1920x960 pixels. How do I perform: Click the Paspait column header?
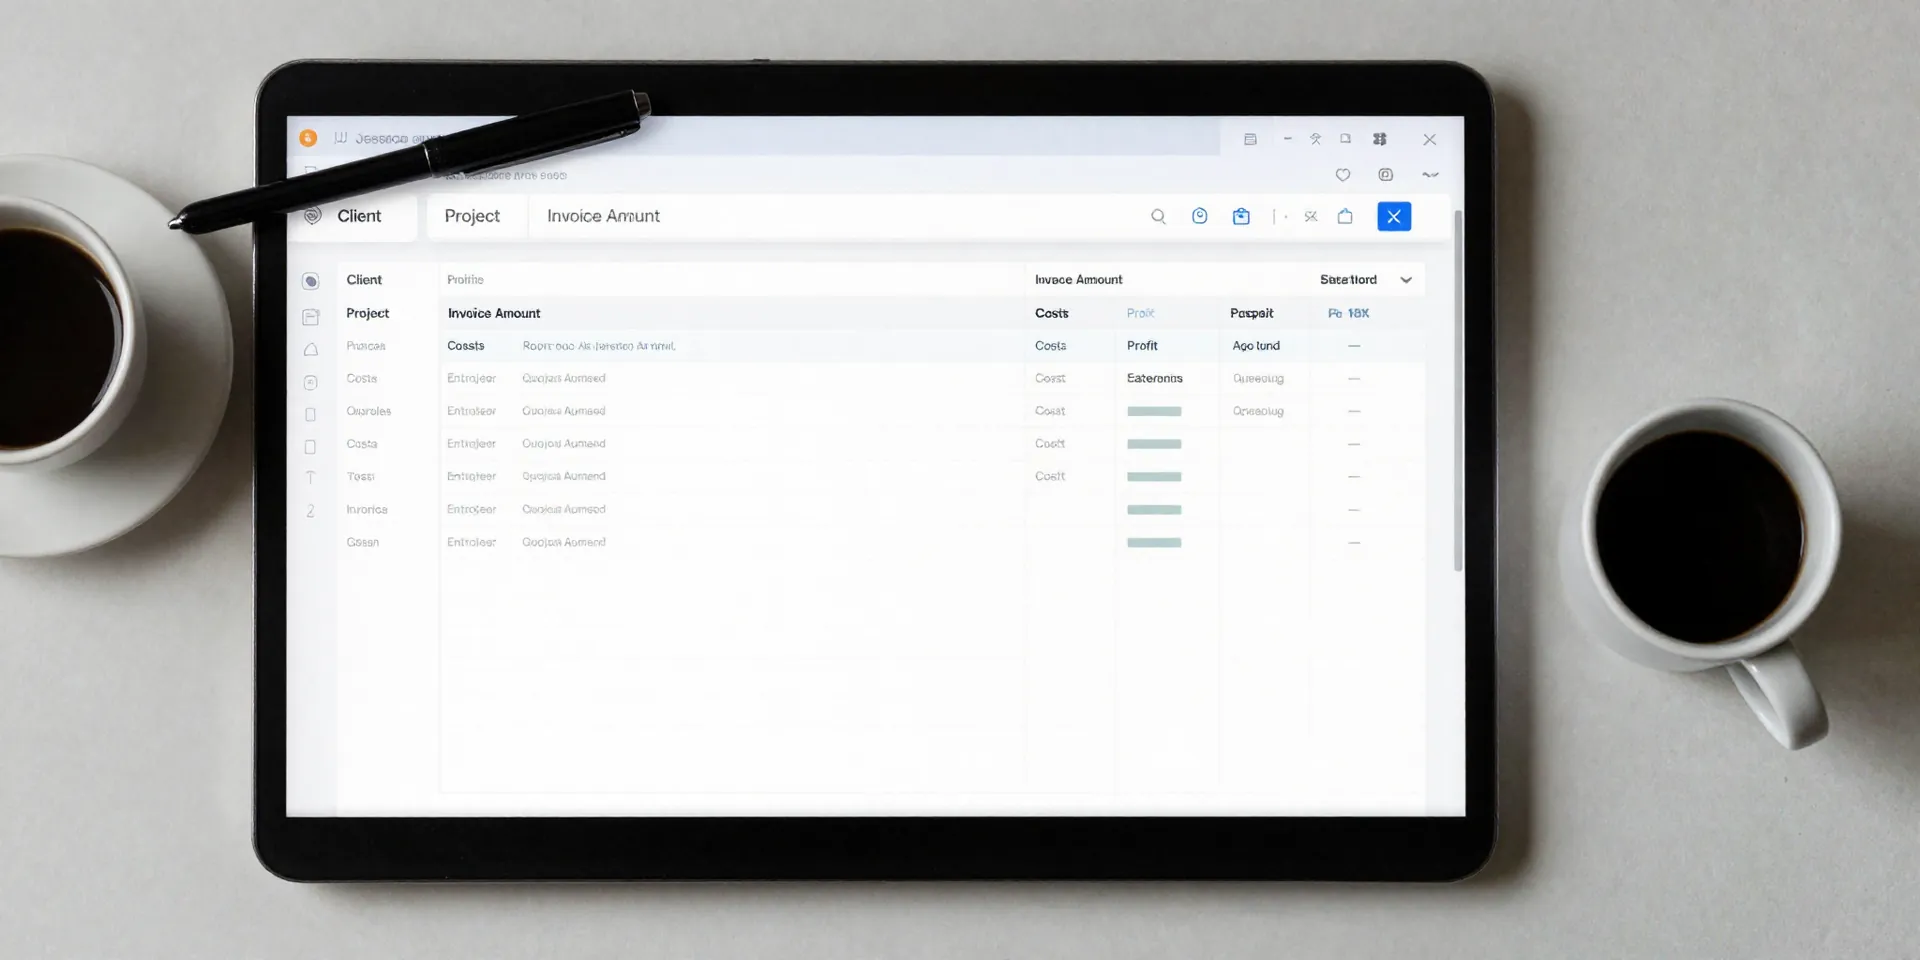[x=1251, y=313]
